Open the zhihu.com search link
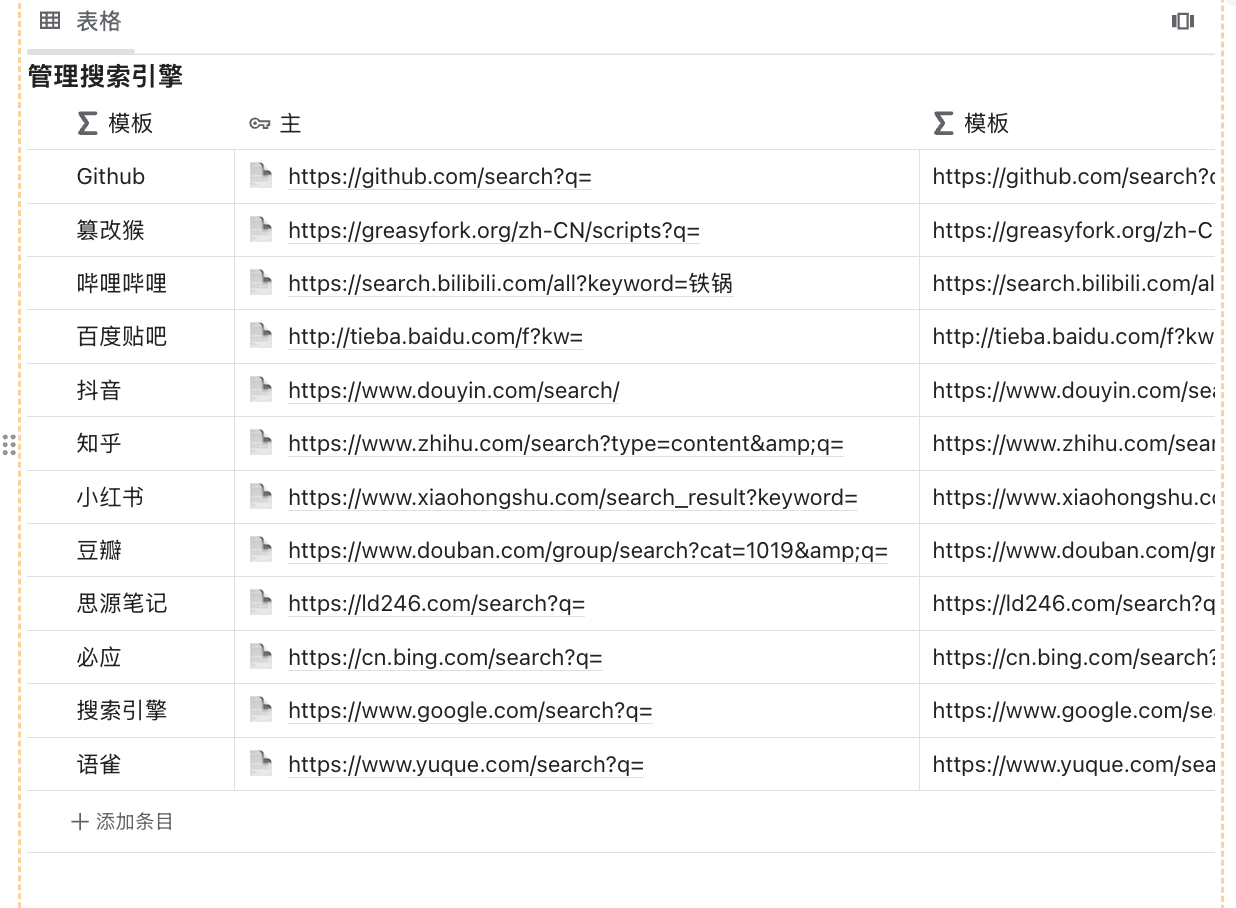Viewport: 1236px width, 908px height. 565,443
